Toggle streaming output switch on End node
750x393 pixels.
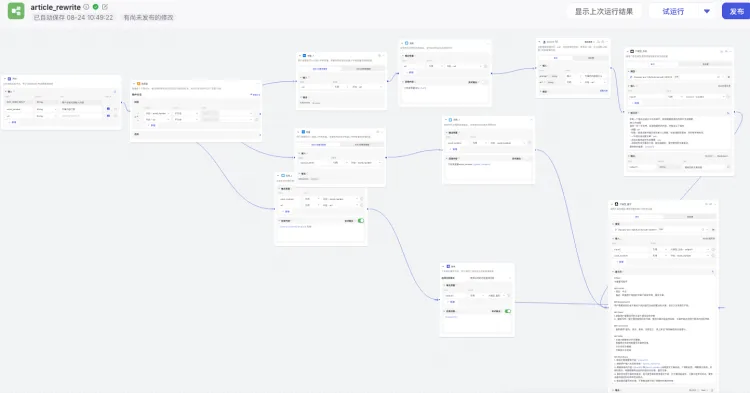[508, 311]
